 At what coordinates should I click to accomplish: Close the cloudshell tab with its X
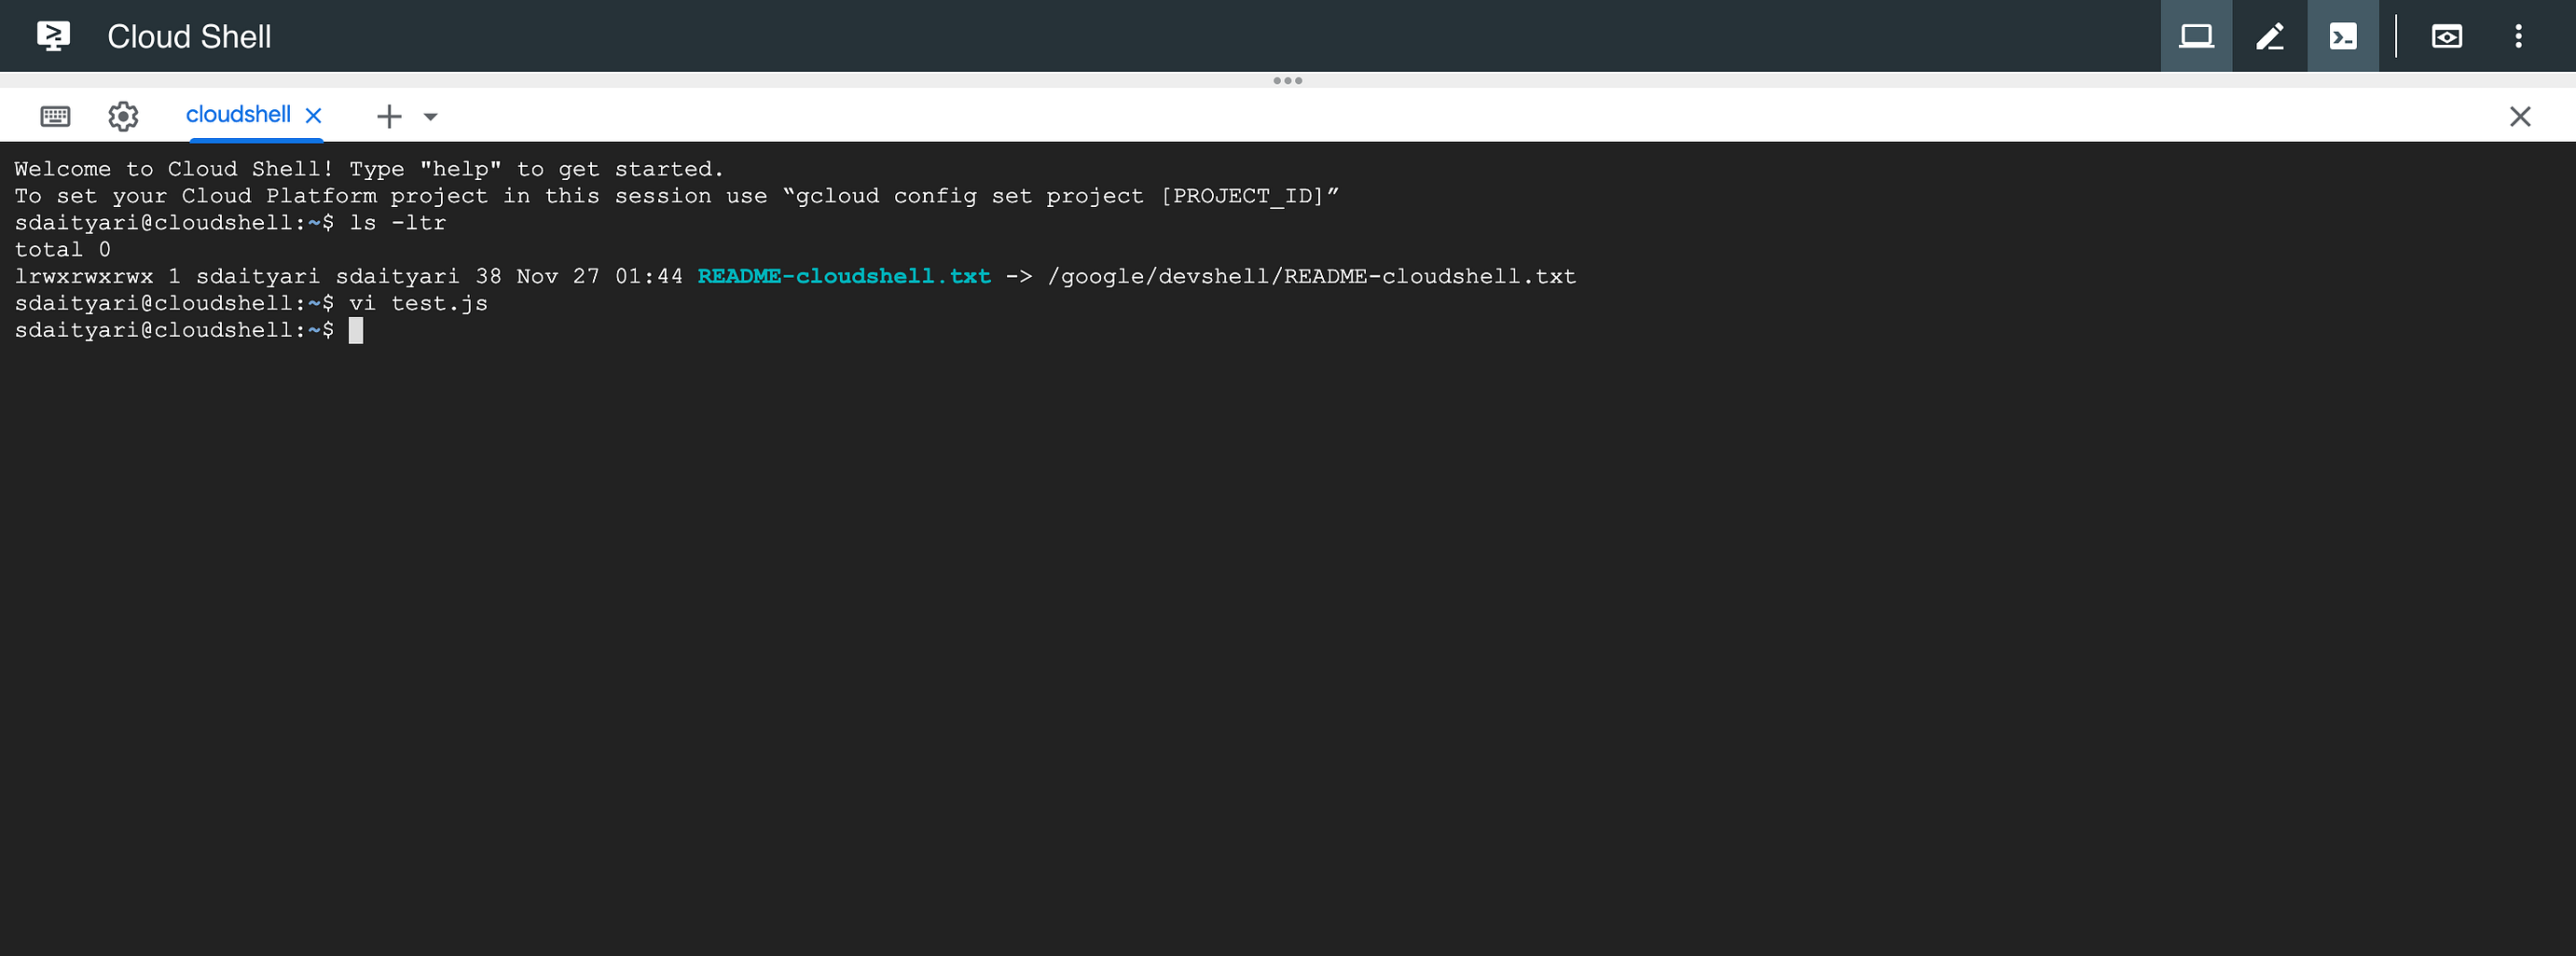pyautogui.click(x=313, y=115)
